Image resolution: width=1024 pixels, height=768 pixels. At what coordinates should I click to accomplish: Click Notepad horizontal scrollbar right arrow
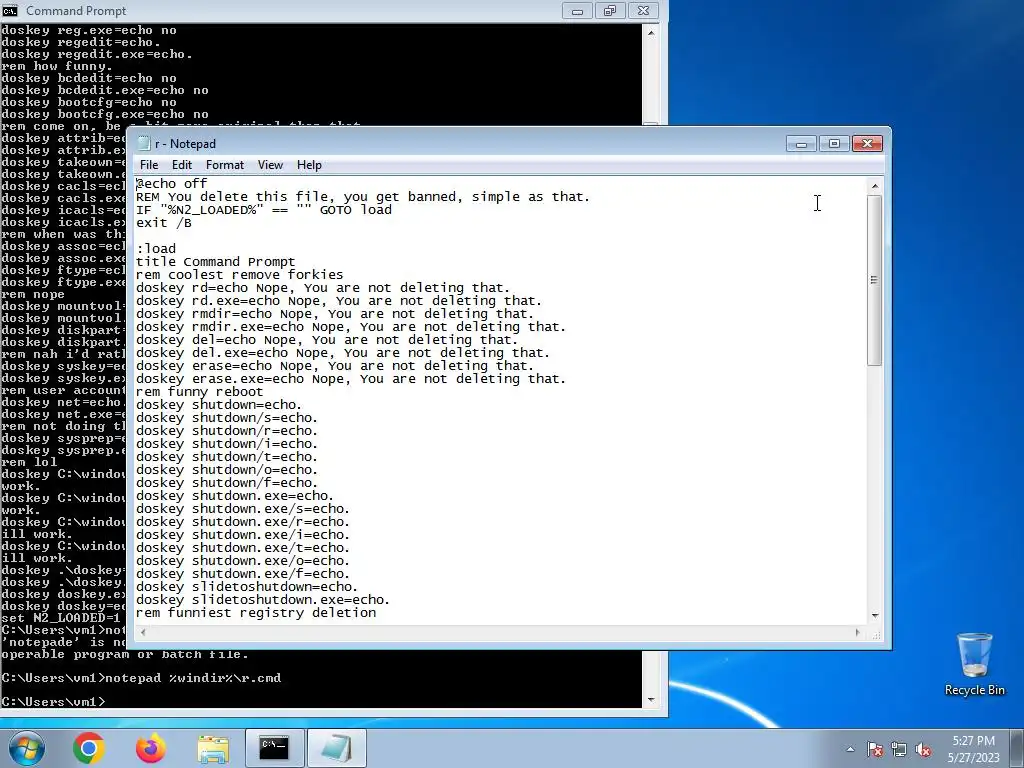pyautogui.click(x=857, y=632)
